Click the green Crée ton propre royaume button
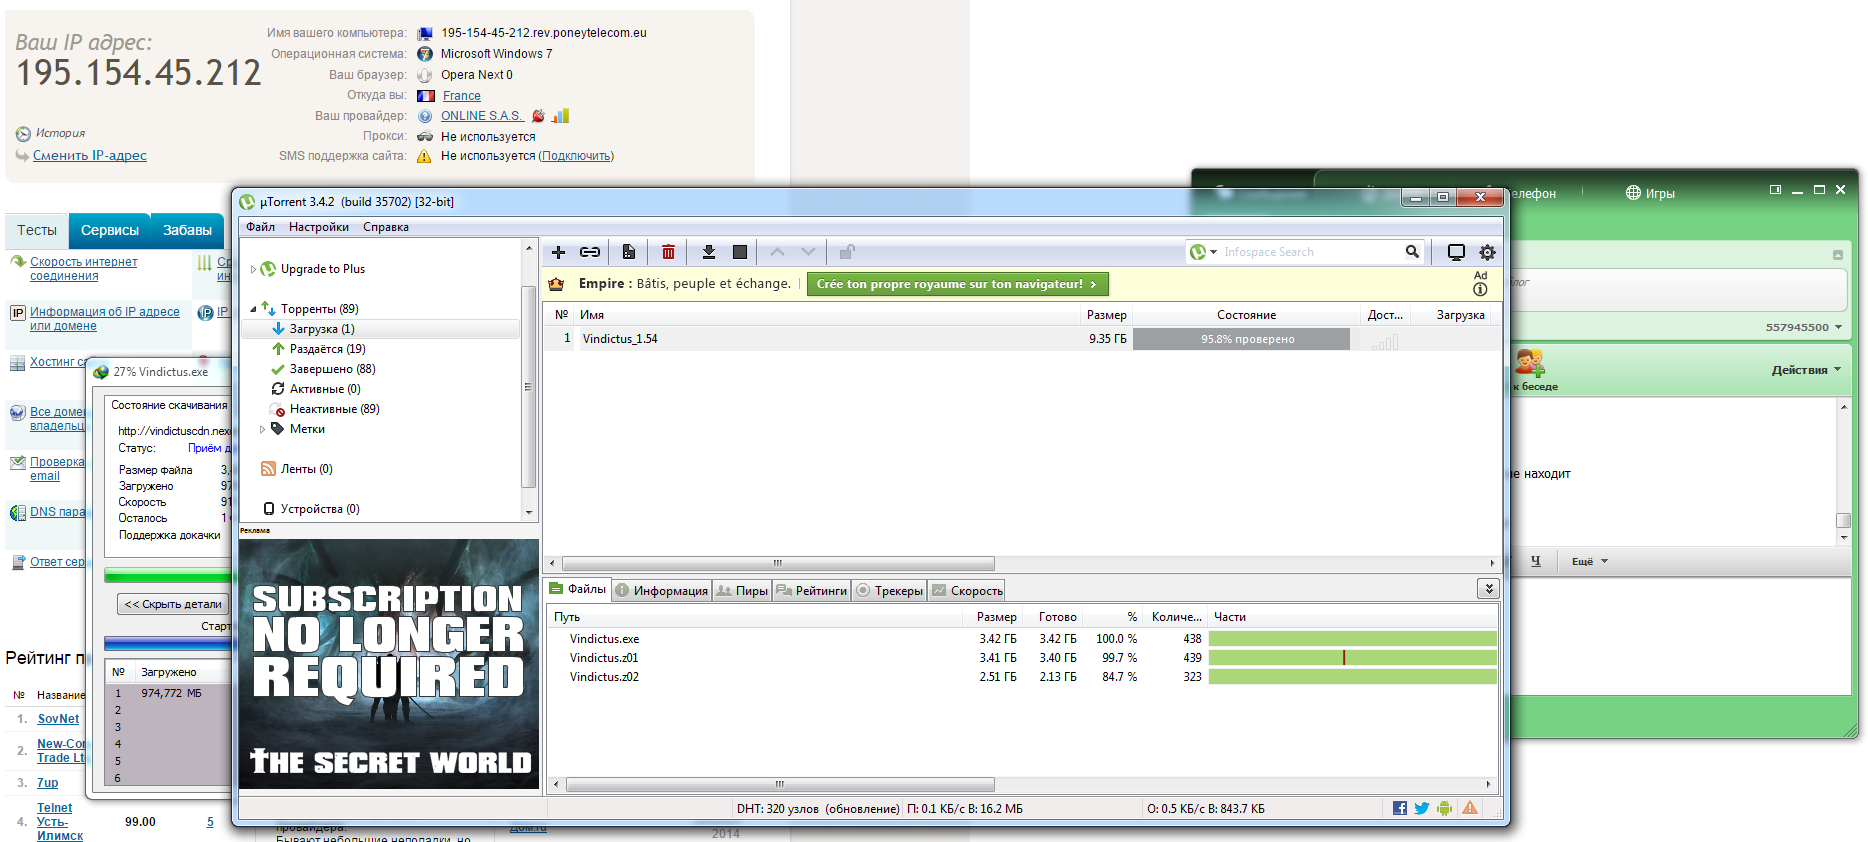The width and height of the screenshot is (1868, 842). click(957, 284)
